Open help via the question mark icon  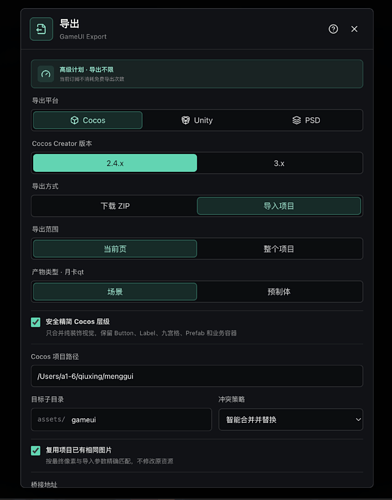pos(333,29)
